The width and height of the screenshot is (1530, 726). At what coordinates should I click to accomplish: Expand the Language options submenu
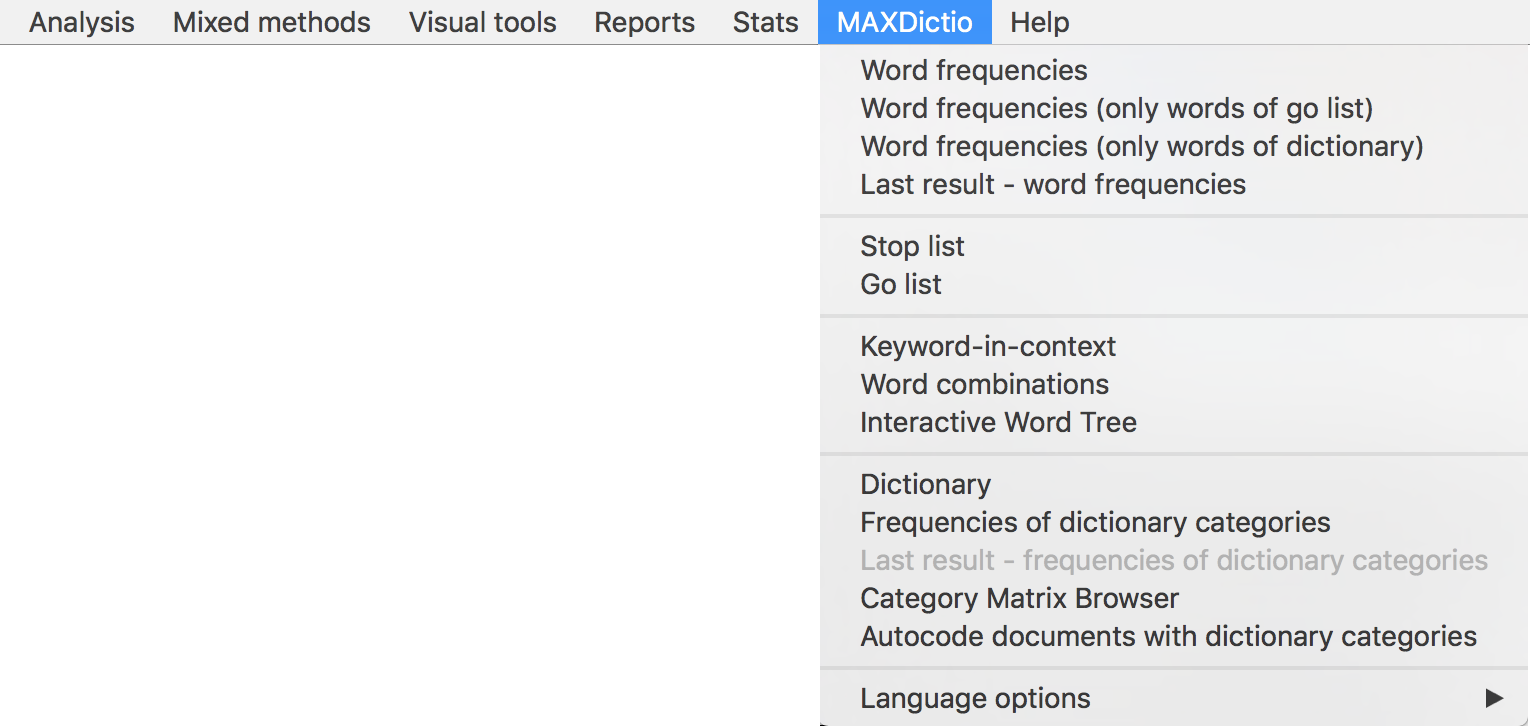tap(1174, 698)
